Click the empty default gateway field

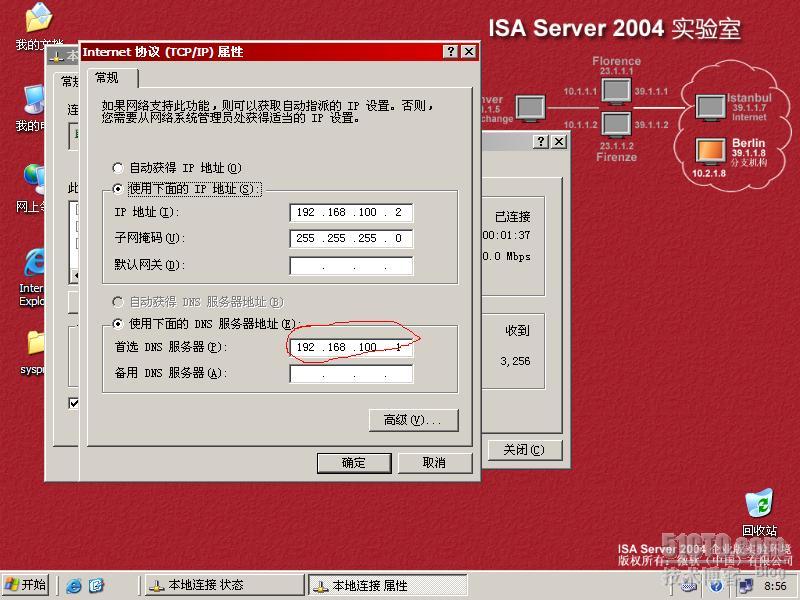click(x=351, y=265)
